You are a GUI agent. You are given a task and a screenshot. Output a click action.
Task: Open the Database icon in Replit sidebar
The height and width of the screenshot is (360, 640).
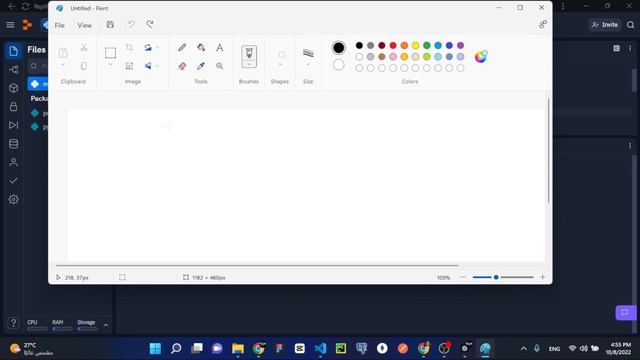[13, 144]
